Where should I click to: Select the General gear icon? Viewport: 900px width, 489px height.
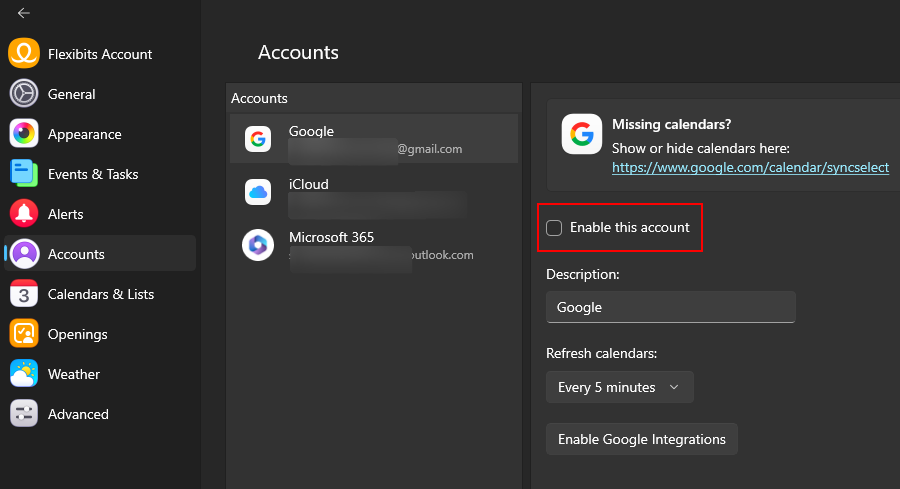coord(24,94)
